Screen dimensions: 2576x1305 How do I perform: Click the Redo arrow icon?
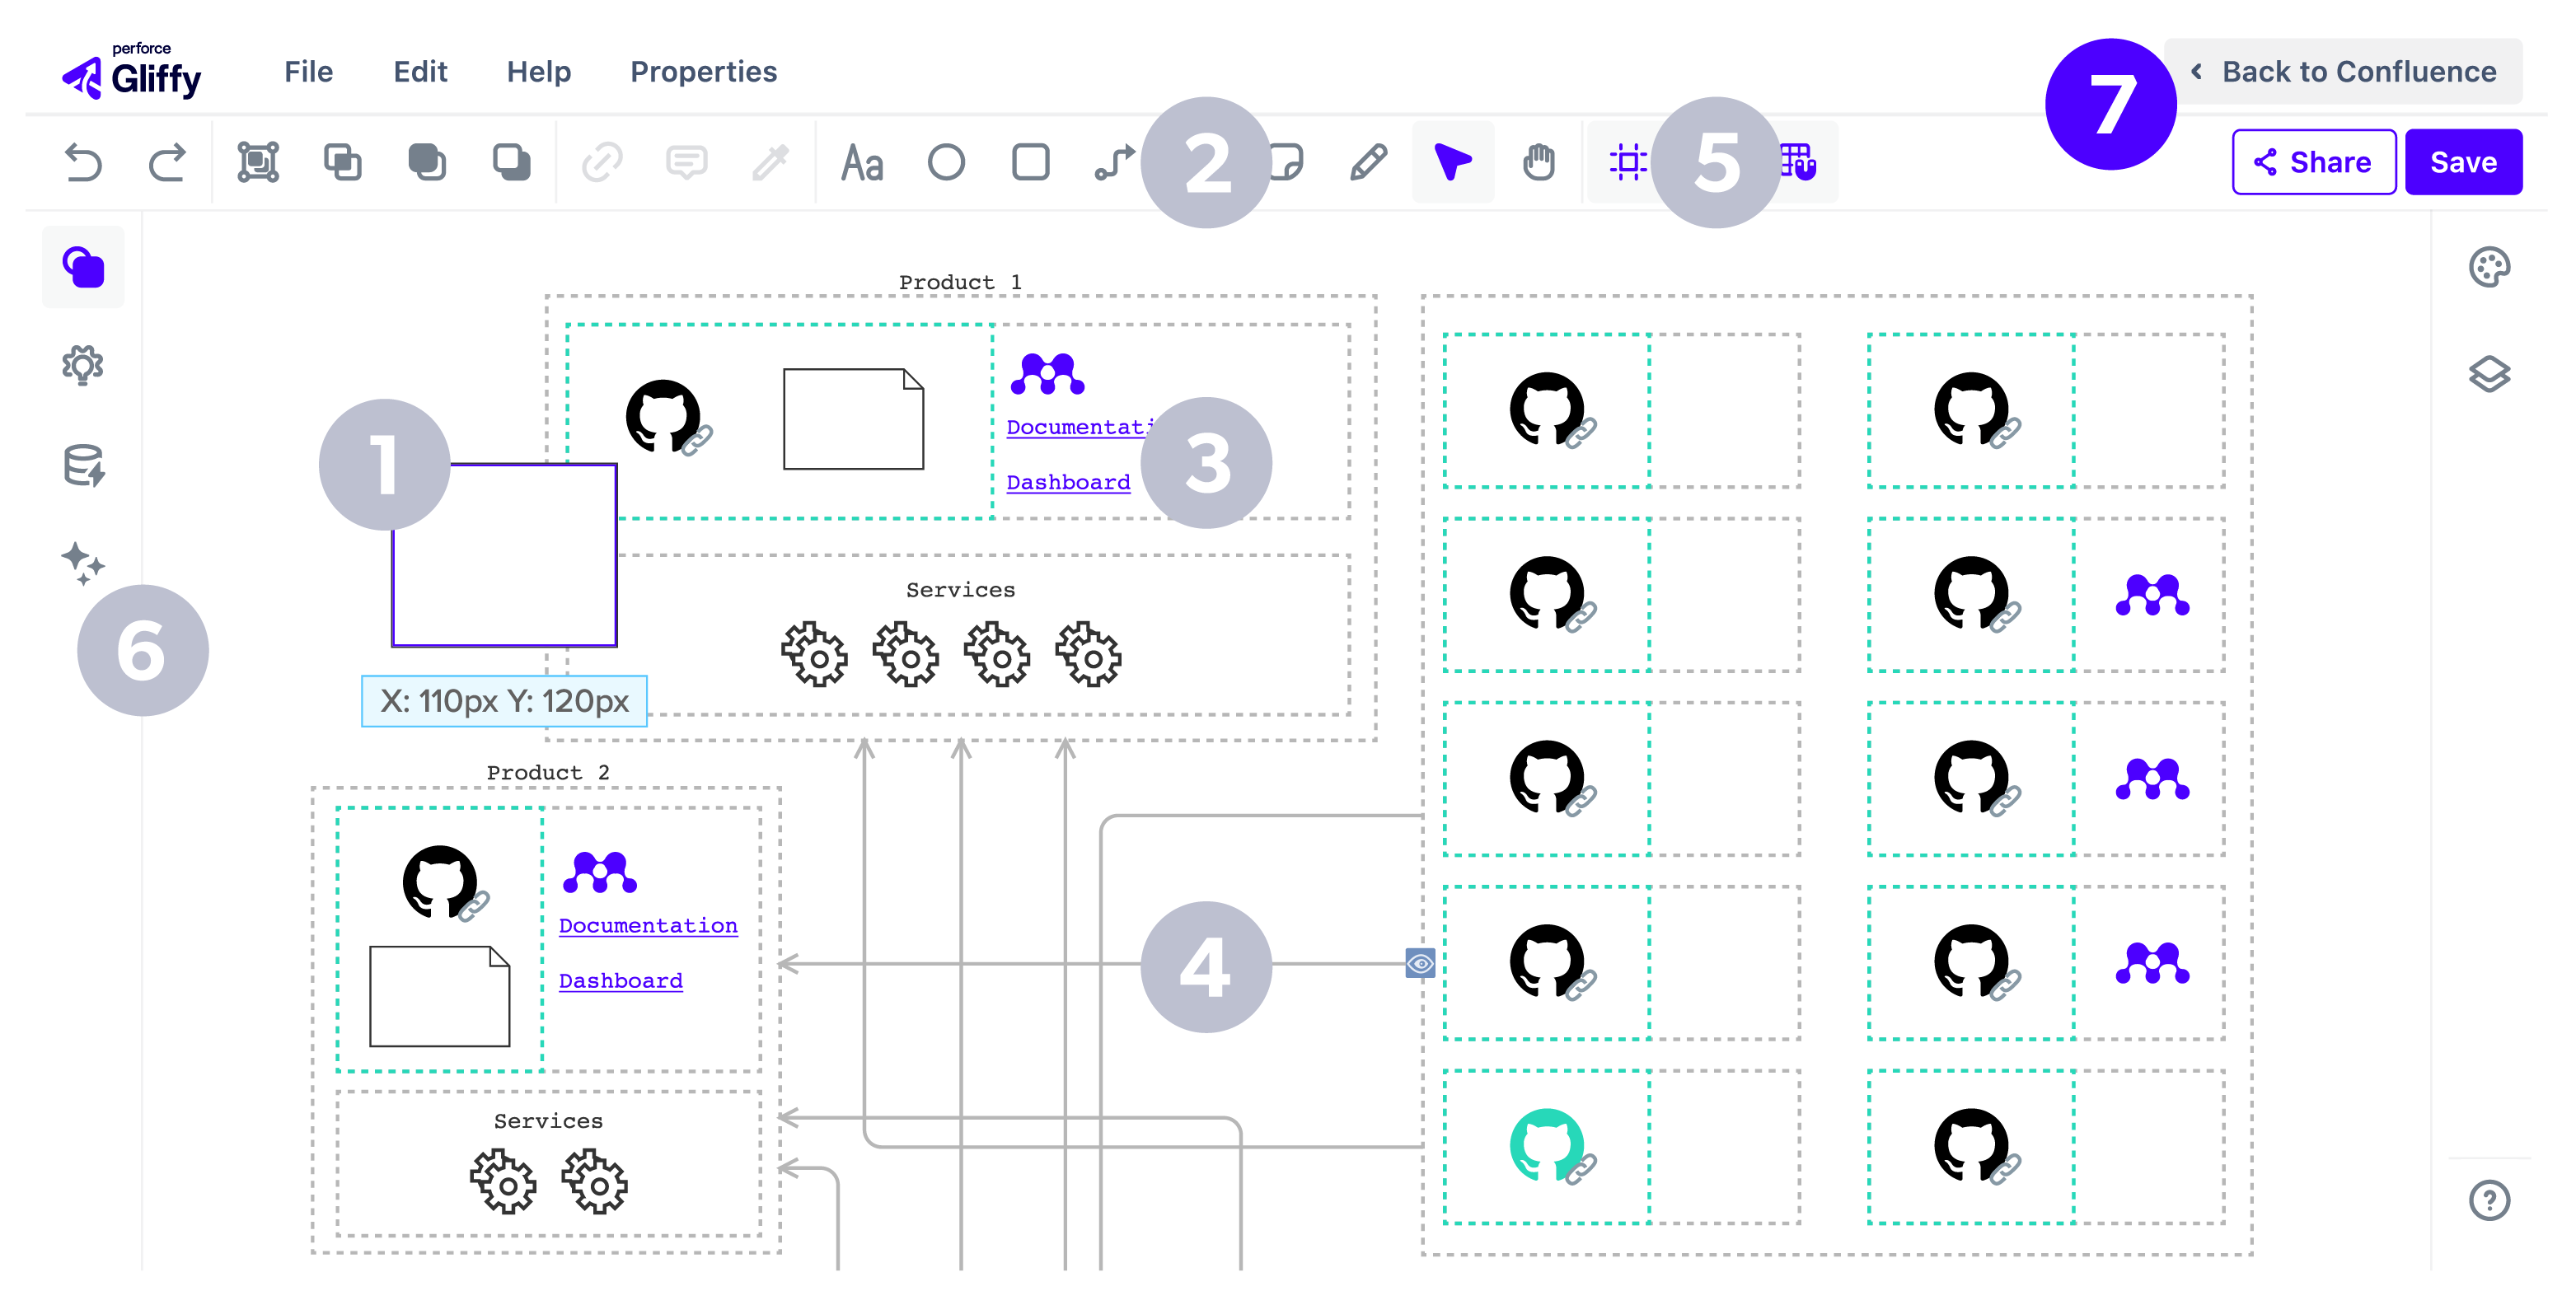coord(167,162)
